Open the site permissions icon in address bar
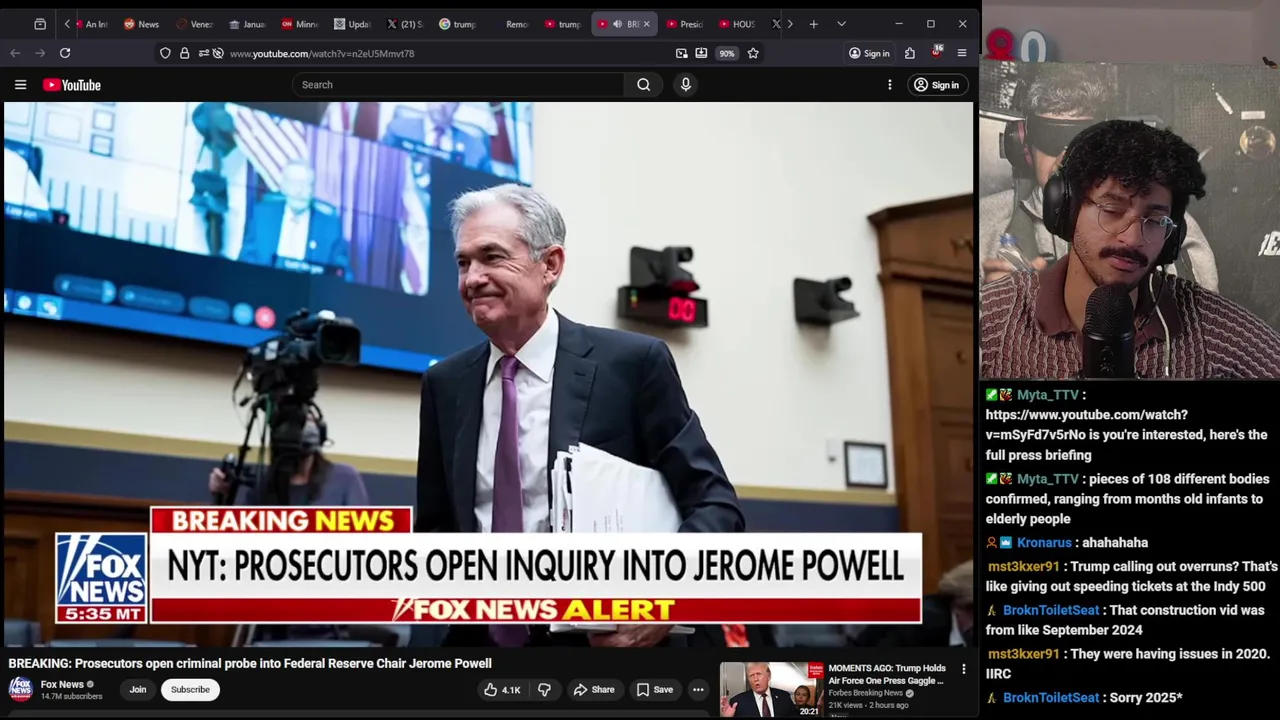The image size is (1280, 720). tap(203, 53)
